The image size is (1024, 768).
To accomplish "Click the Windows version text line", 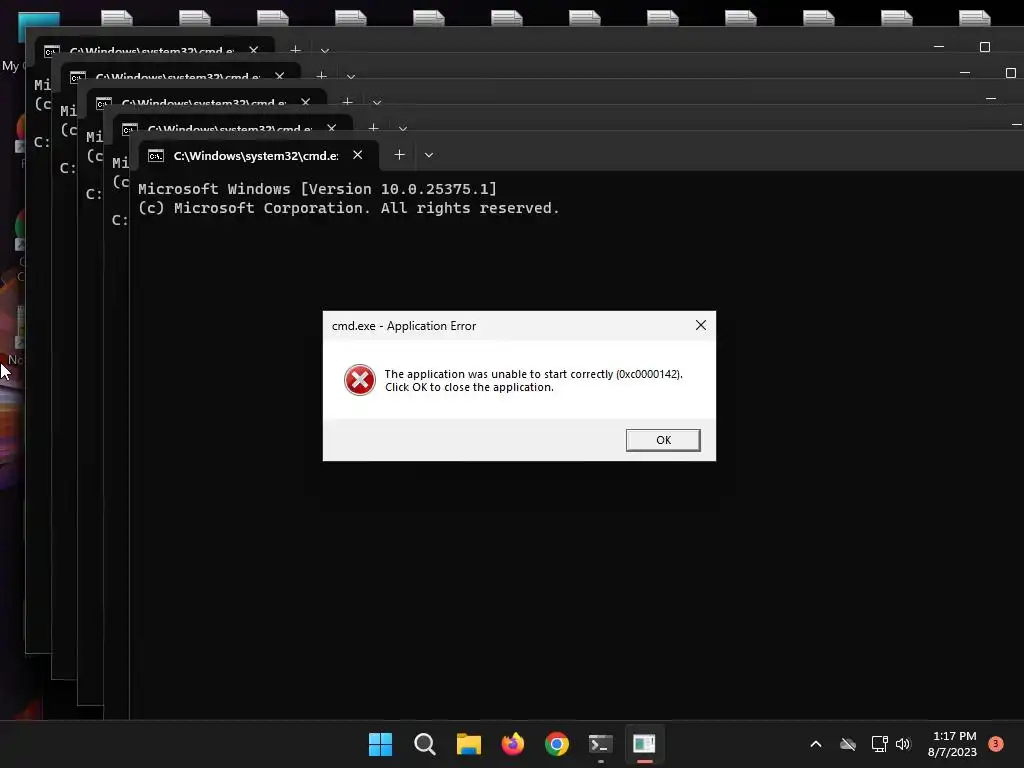I will pos(317,189).
